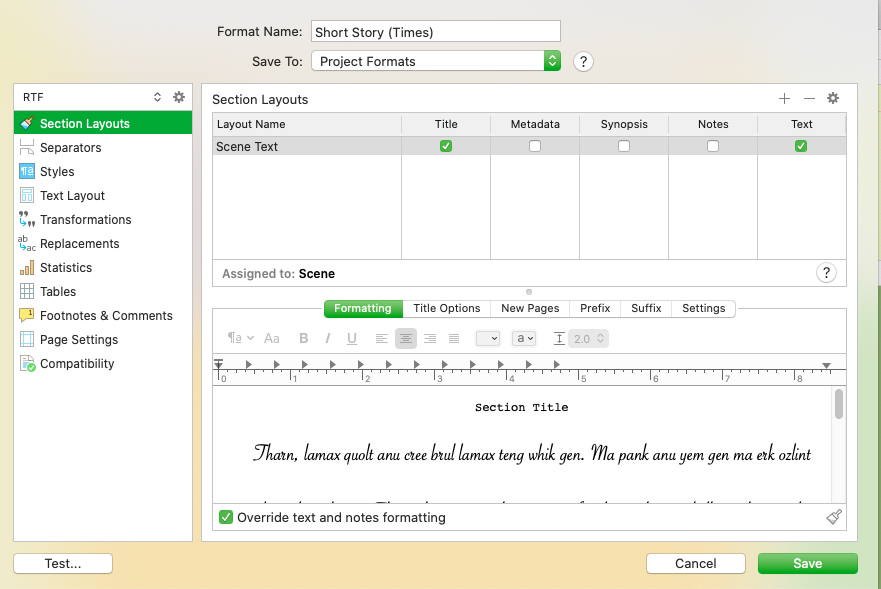Apply justified text alignment
Image resolution: width=881 pixels, height=589 pixels.
(x=454, y=339)
